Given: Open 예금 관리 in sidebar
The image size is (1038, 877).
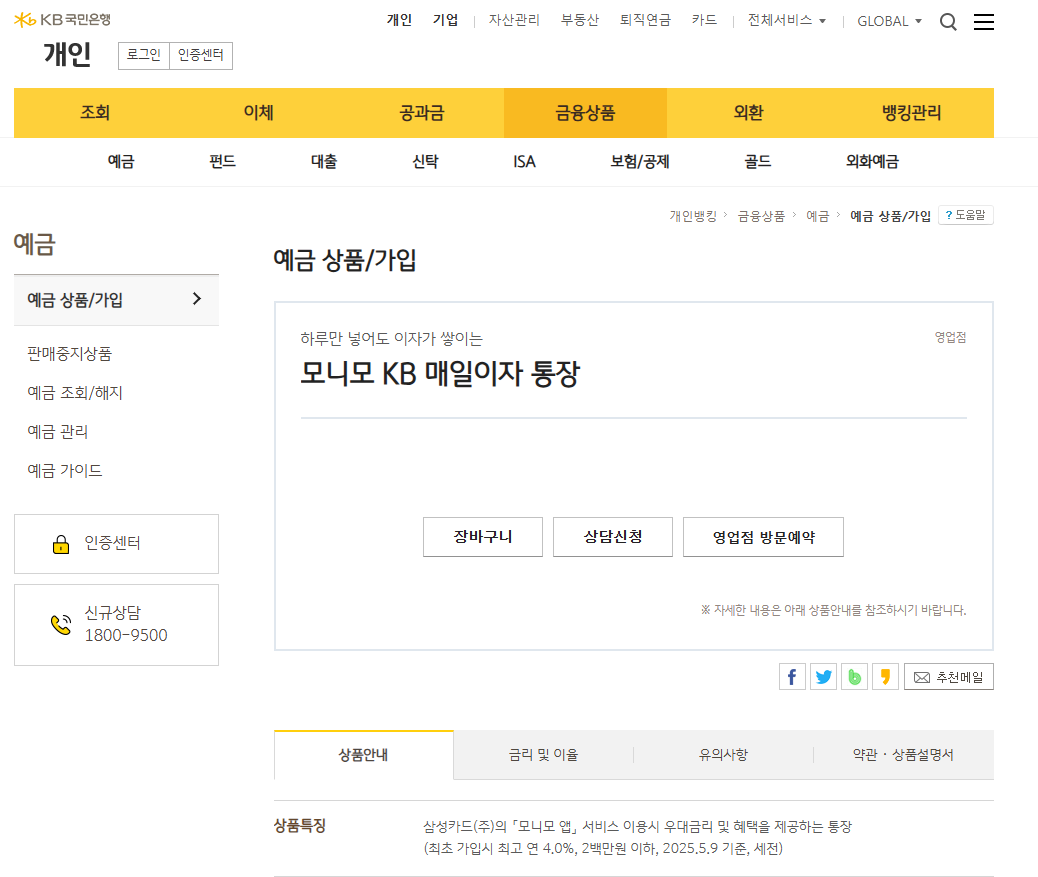Looking at the screenshot, I should click(58, 432).
